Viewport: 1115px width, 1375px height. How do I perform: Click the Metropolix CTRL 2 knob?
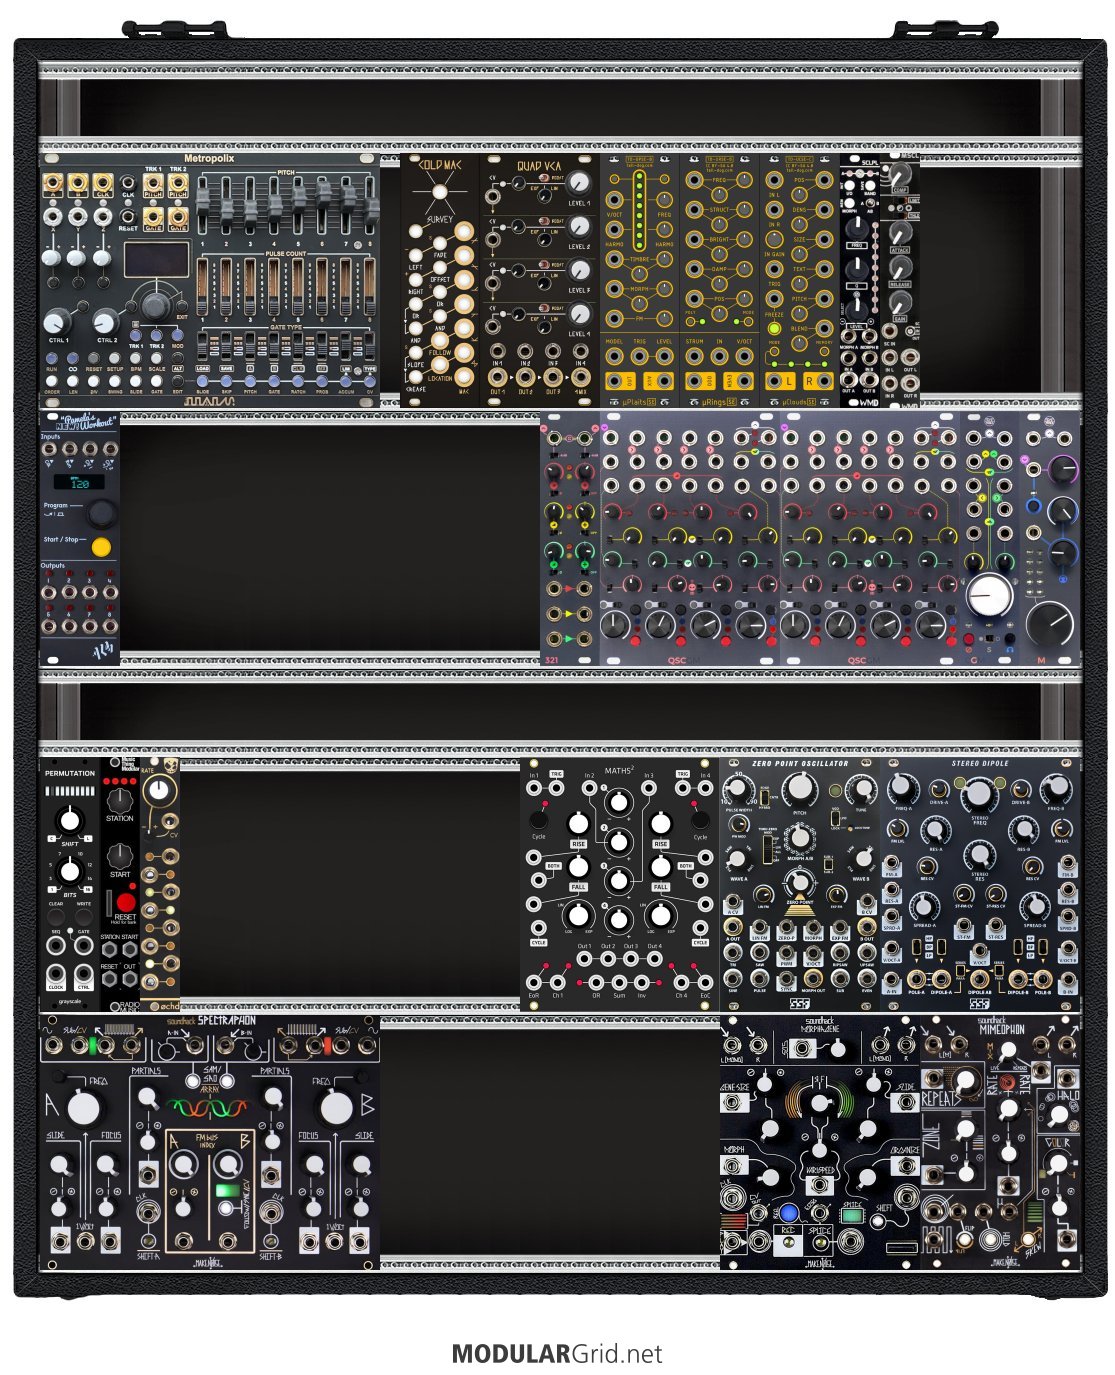106,321
